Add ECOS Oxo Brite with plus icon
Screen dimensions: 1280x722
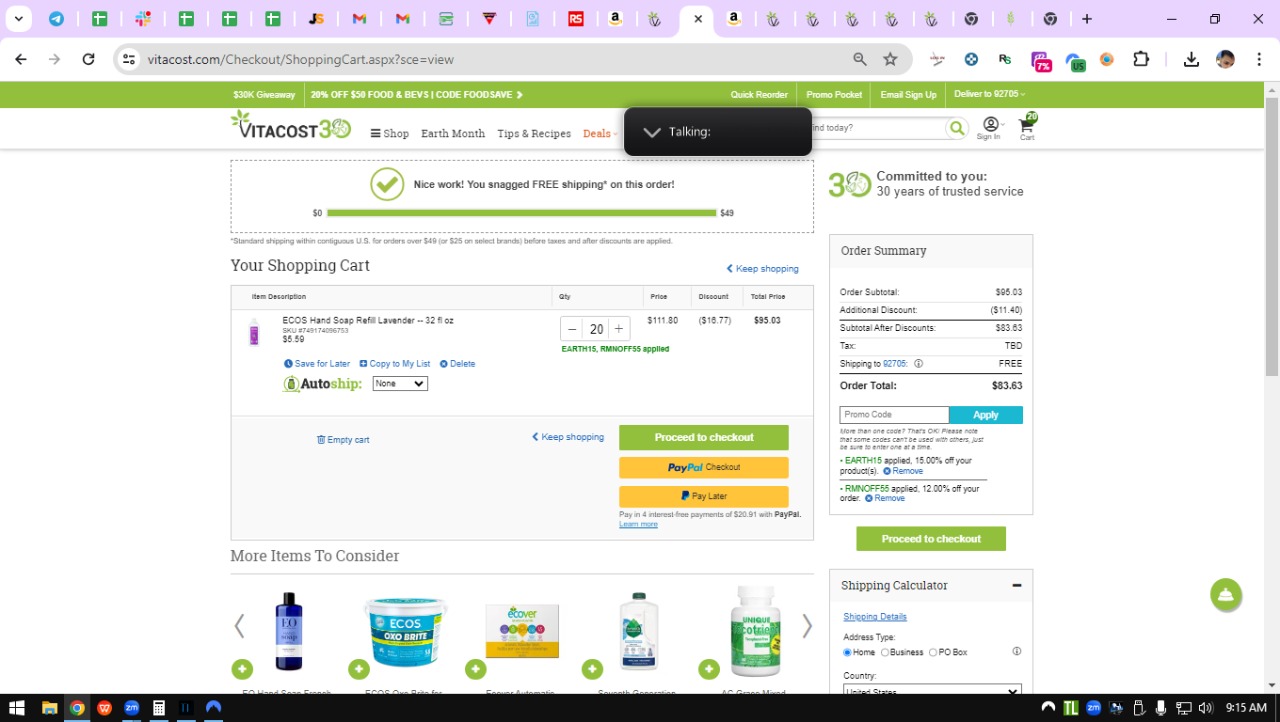pyautogui.click(x=359, y=669)
